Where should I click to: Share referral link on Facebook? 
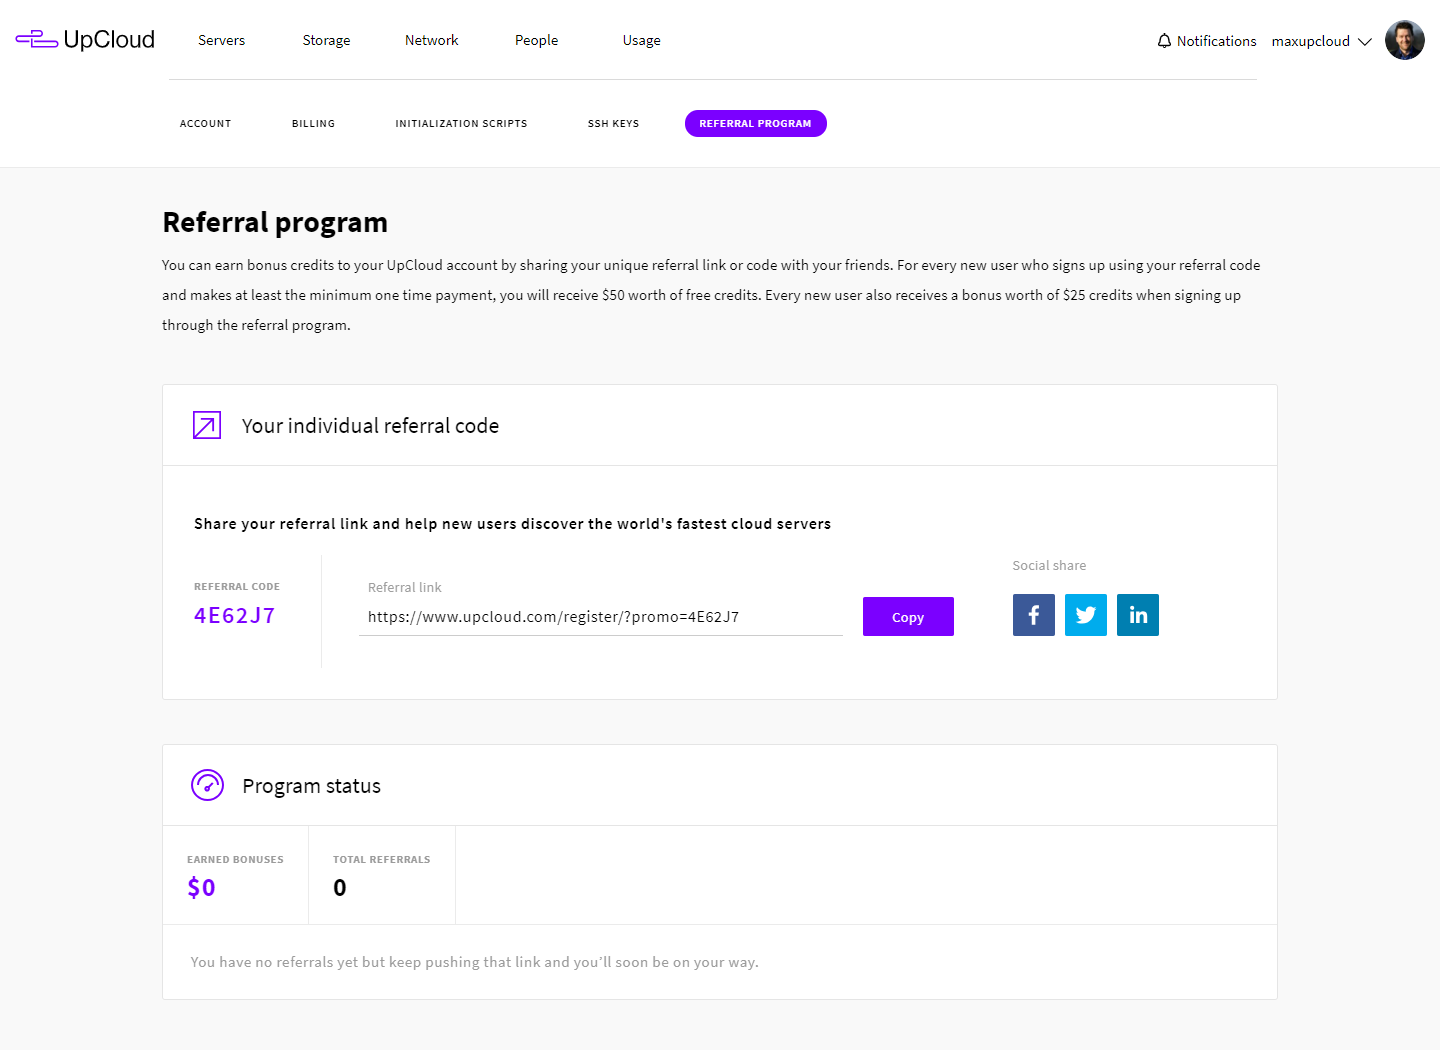tap(1033, 615)
